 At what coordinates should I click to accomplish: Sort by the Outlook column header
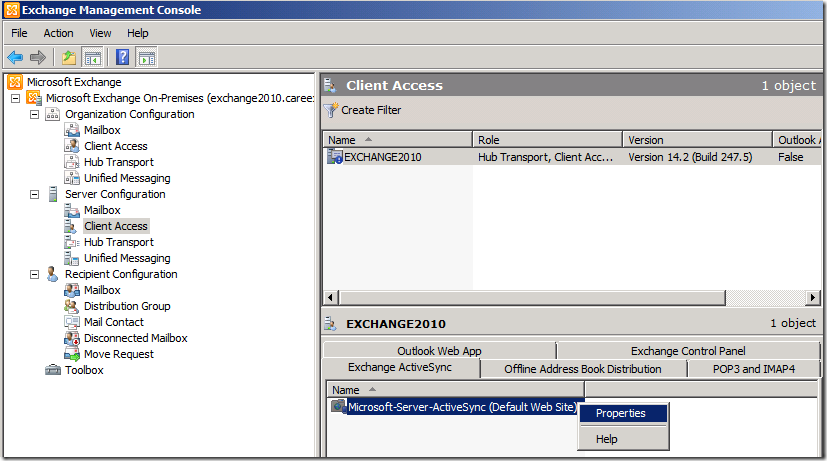coord(797,140)
